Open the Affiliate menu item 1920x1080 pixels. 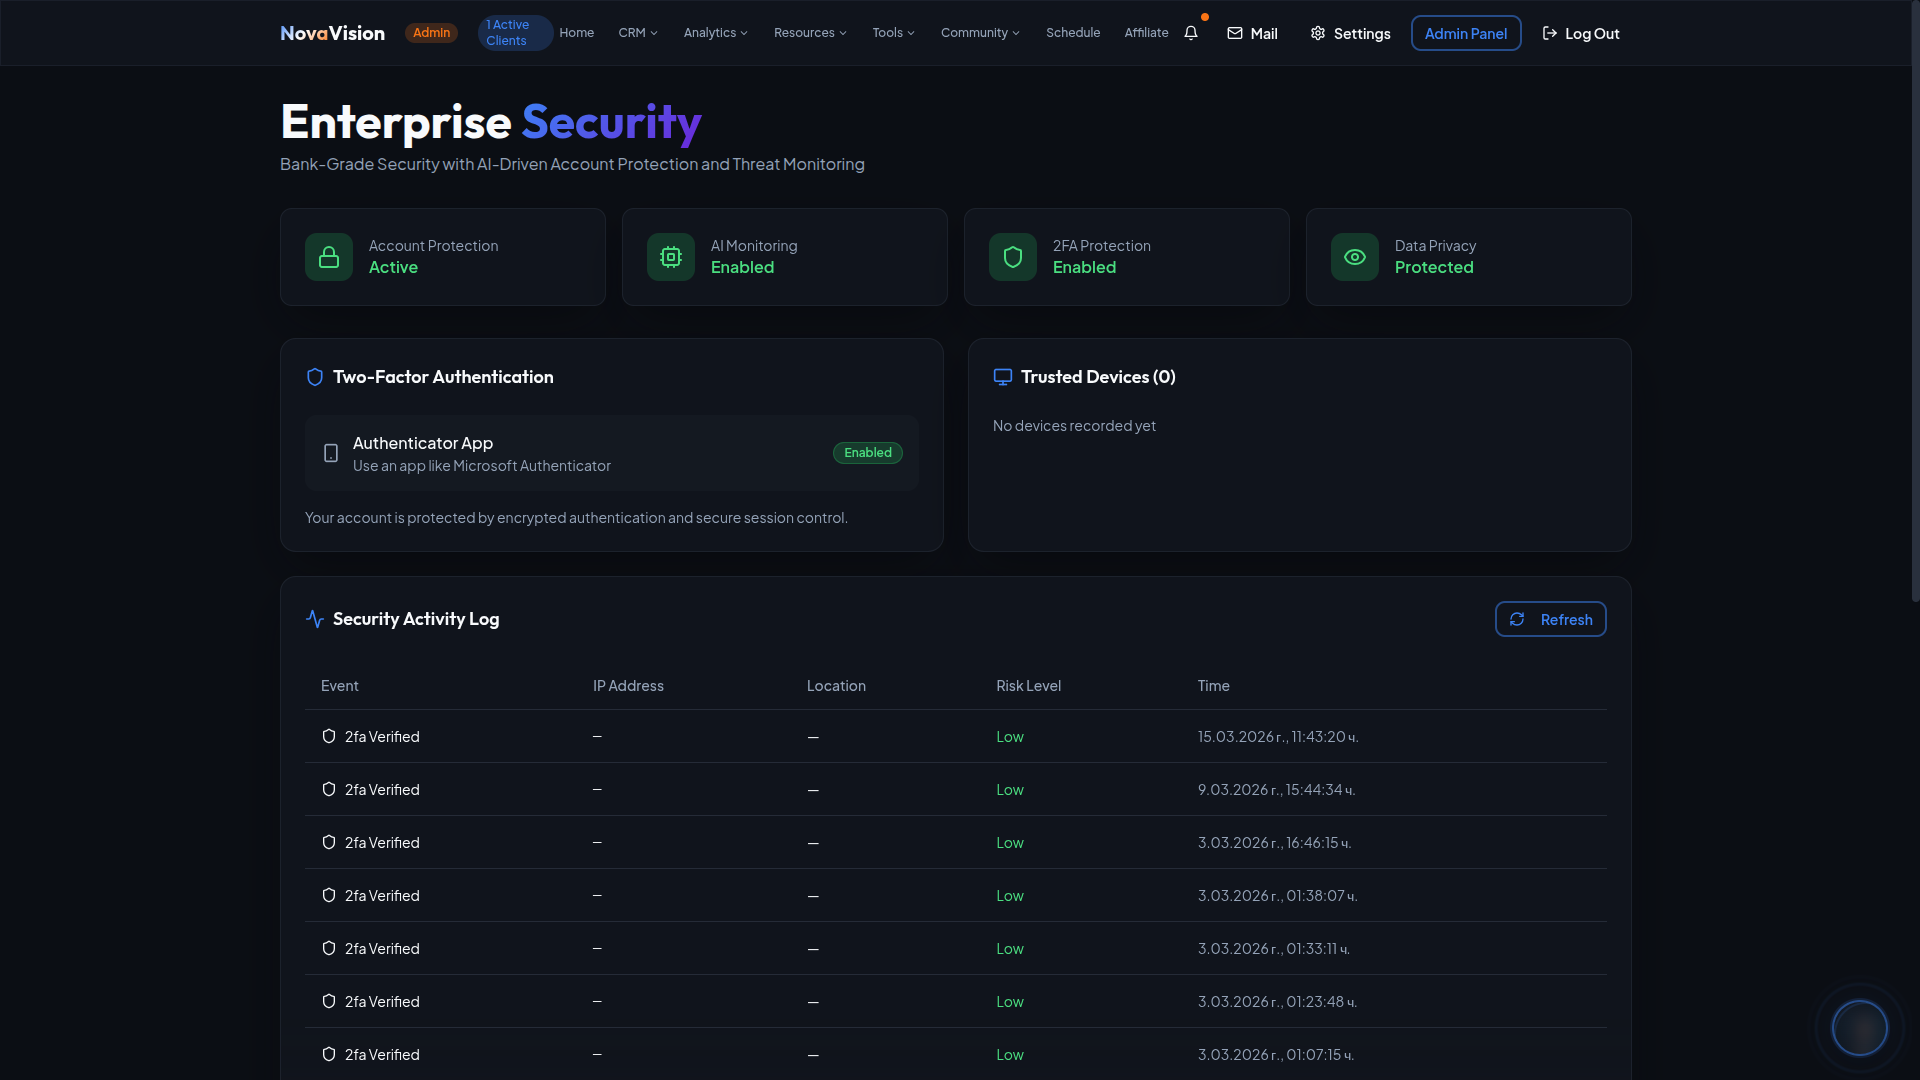click(x=1146, y=33)
